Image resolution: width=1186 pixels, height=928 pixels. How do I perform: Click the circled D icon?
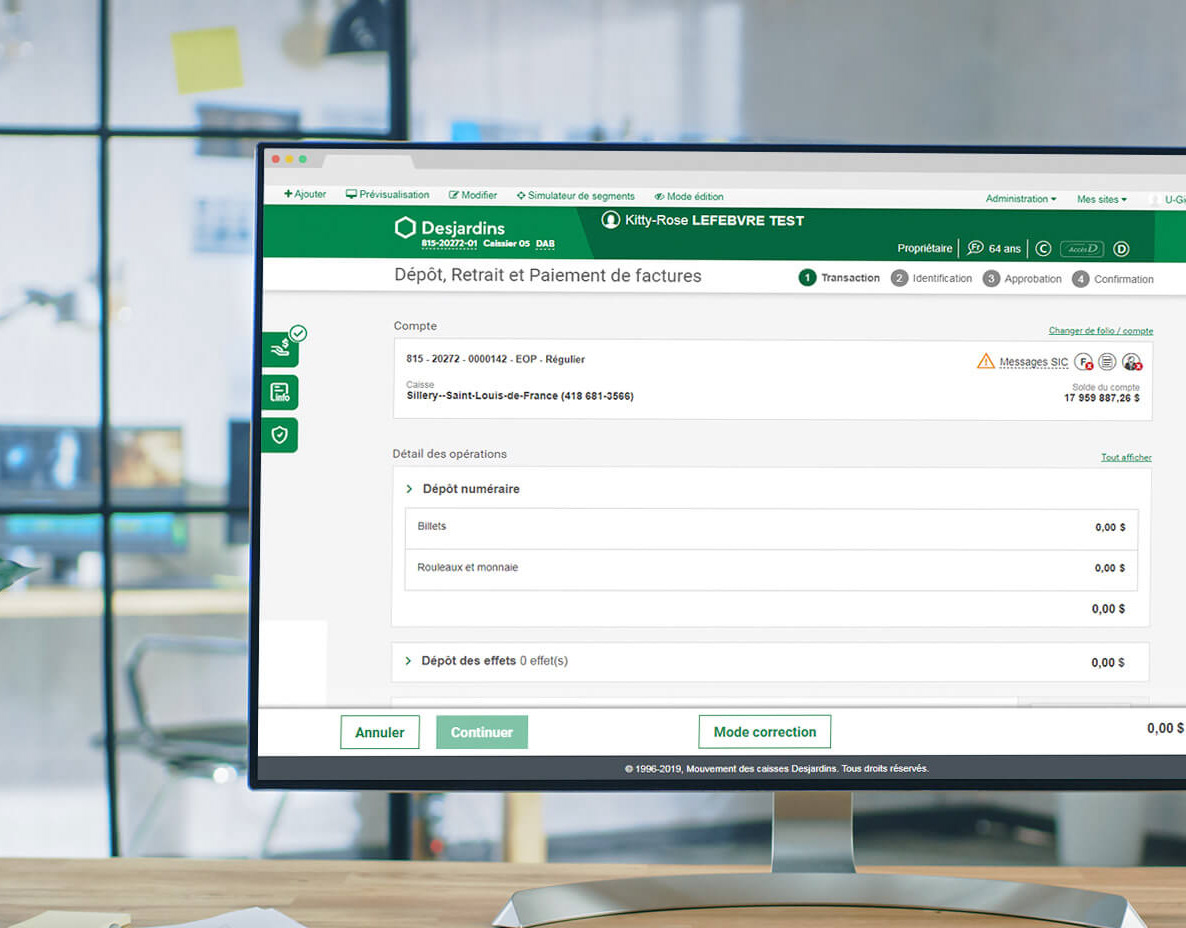tap(1122, 249)
